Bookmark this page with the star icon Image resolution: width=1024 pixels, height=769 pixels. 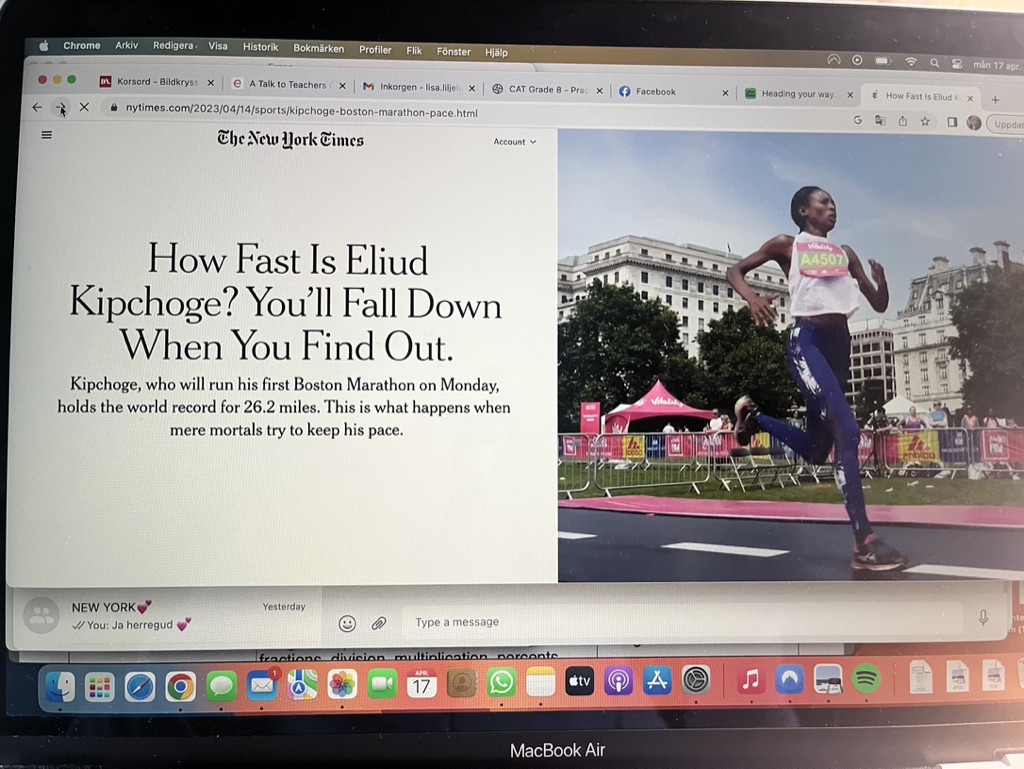click(925, 121)
